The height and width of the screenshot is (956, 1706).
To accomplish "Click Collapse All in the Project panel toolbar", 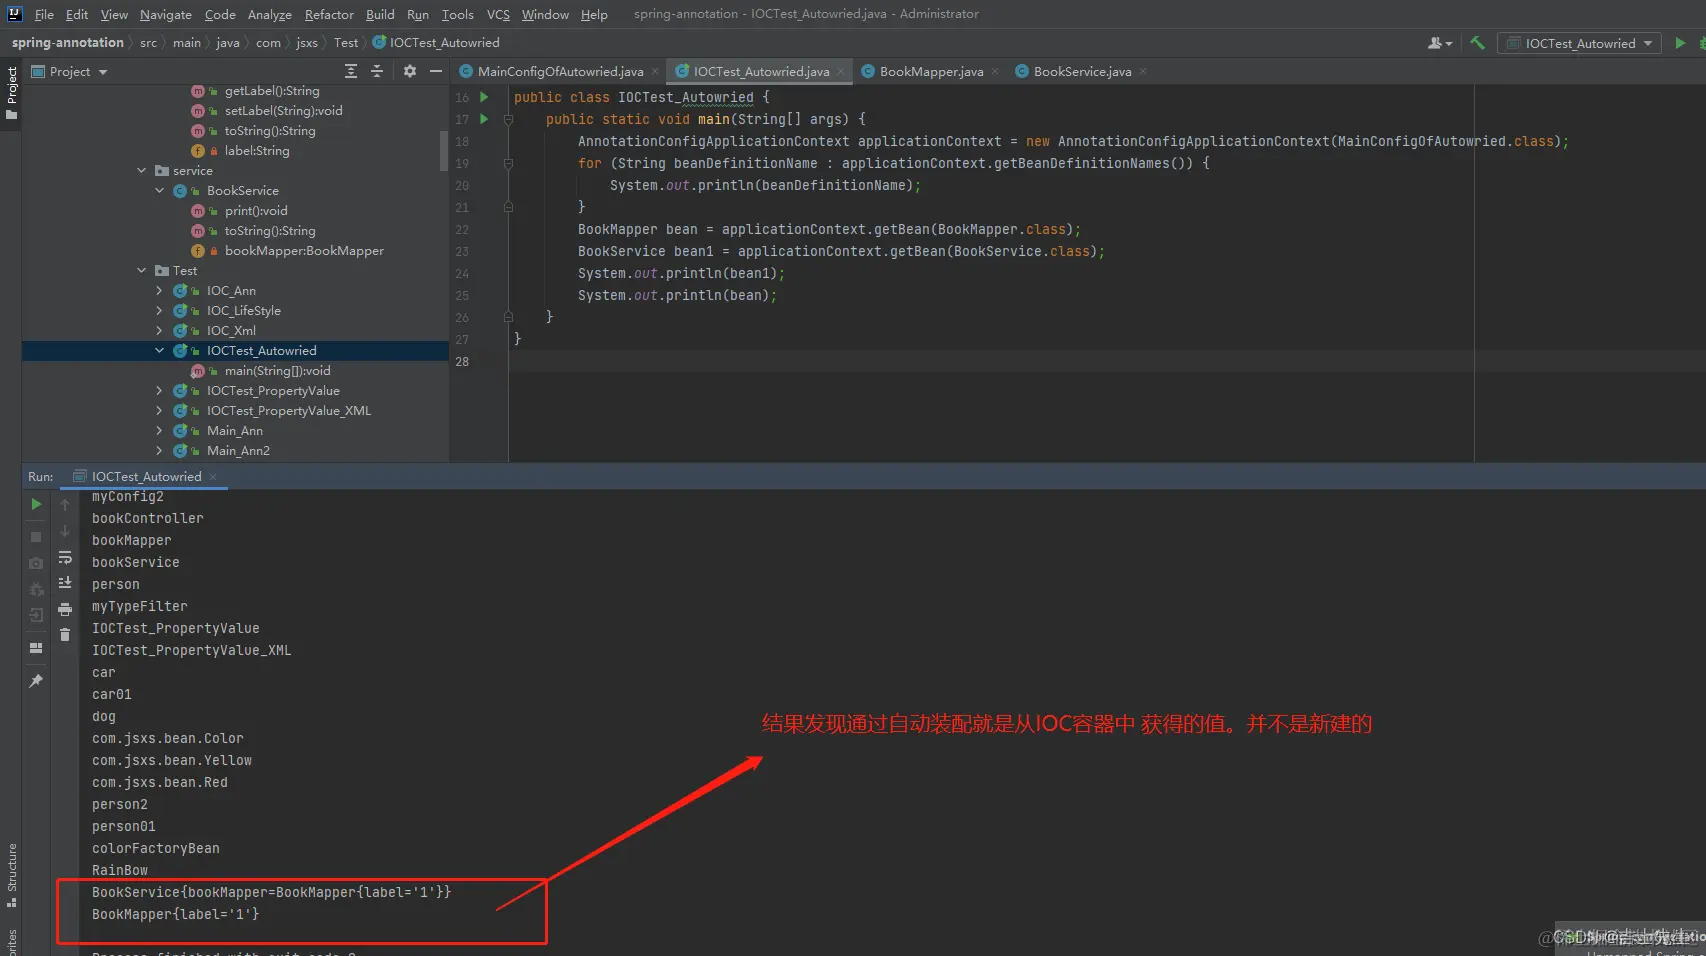I will (377, 71).
